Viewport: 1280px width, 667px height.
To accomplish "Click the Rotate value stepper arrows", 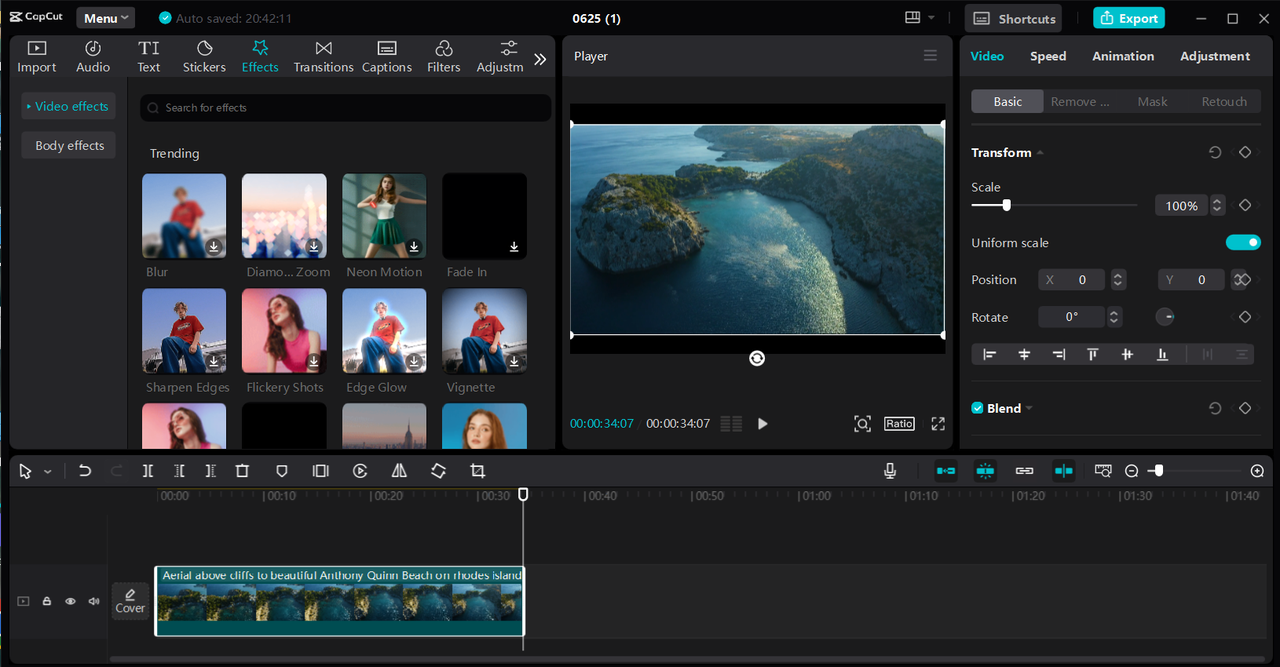I will (x=1114, y=317).
